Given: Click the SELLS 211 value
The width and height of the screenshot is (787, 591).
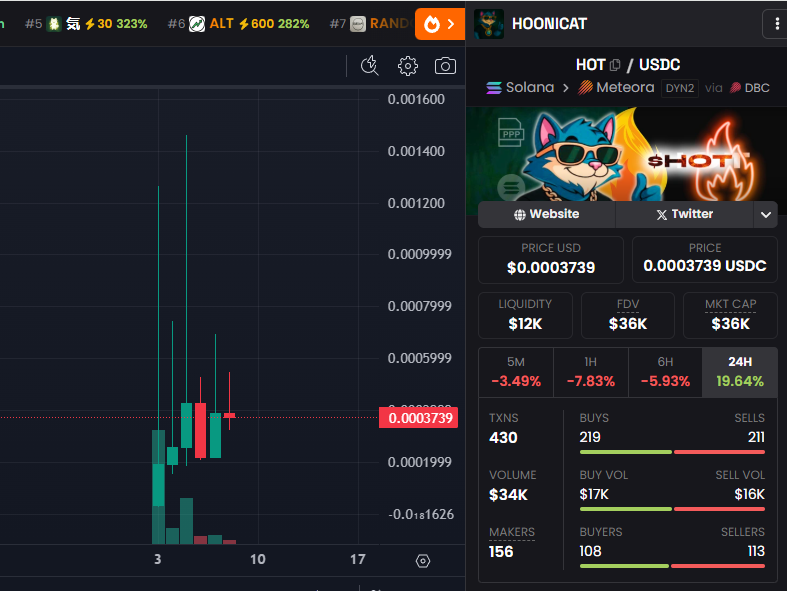Looking at the screenshot, I should click(x=756, y=437).
